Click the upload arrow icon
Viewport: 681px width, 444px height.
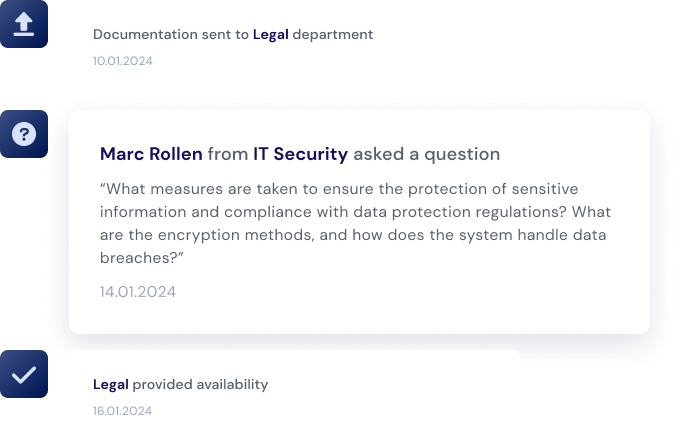pos(24,24)
